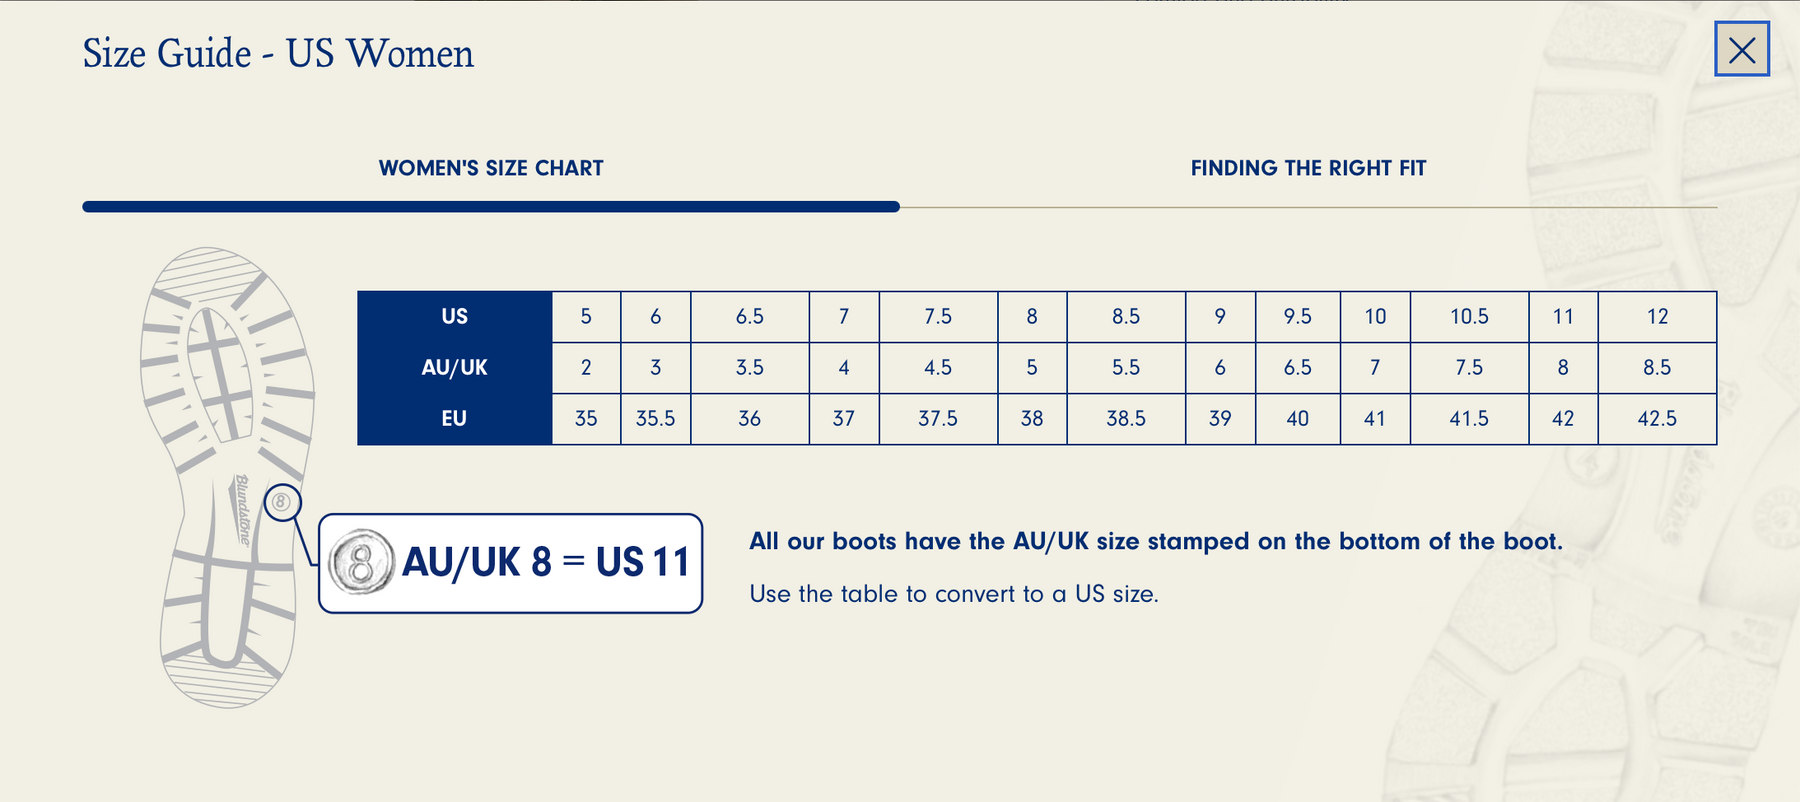Select US size 5 cell
This screenshot has width=1800, height=802.
tap(586, 317)
